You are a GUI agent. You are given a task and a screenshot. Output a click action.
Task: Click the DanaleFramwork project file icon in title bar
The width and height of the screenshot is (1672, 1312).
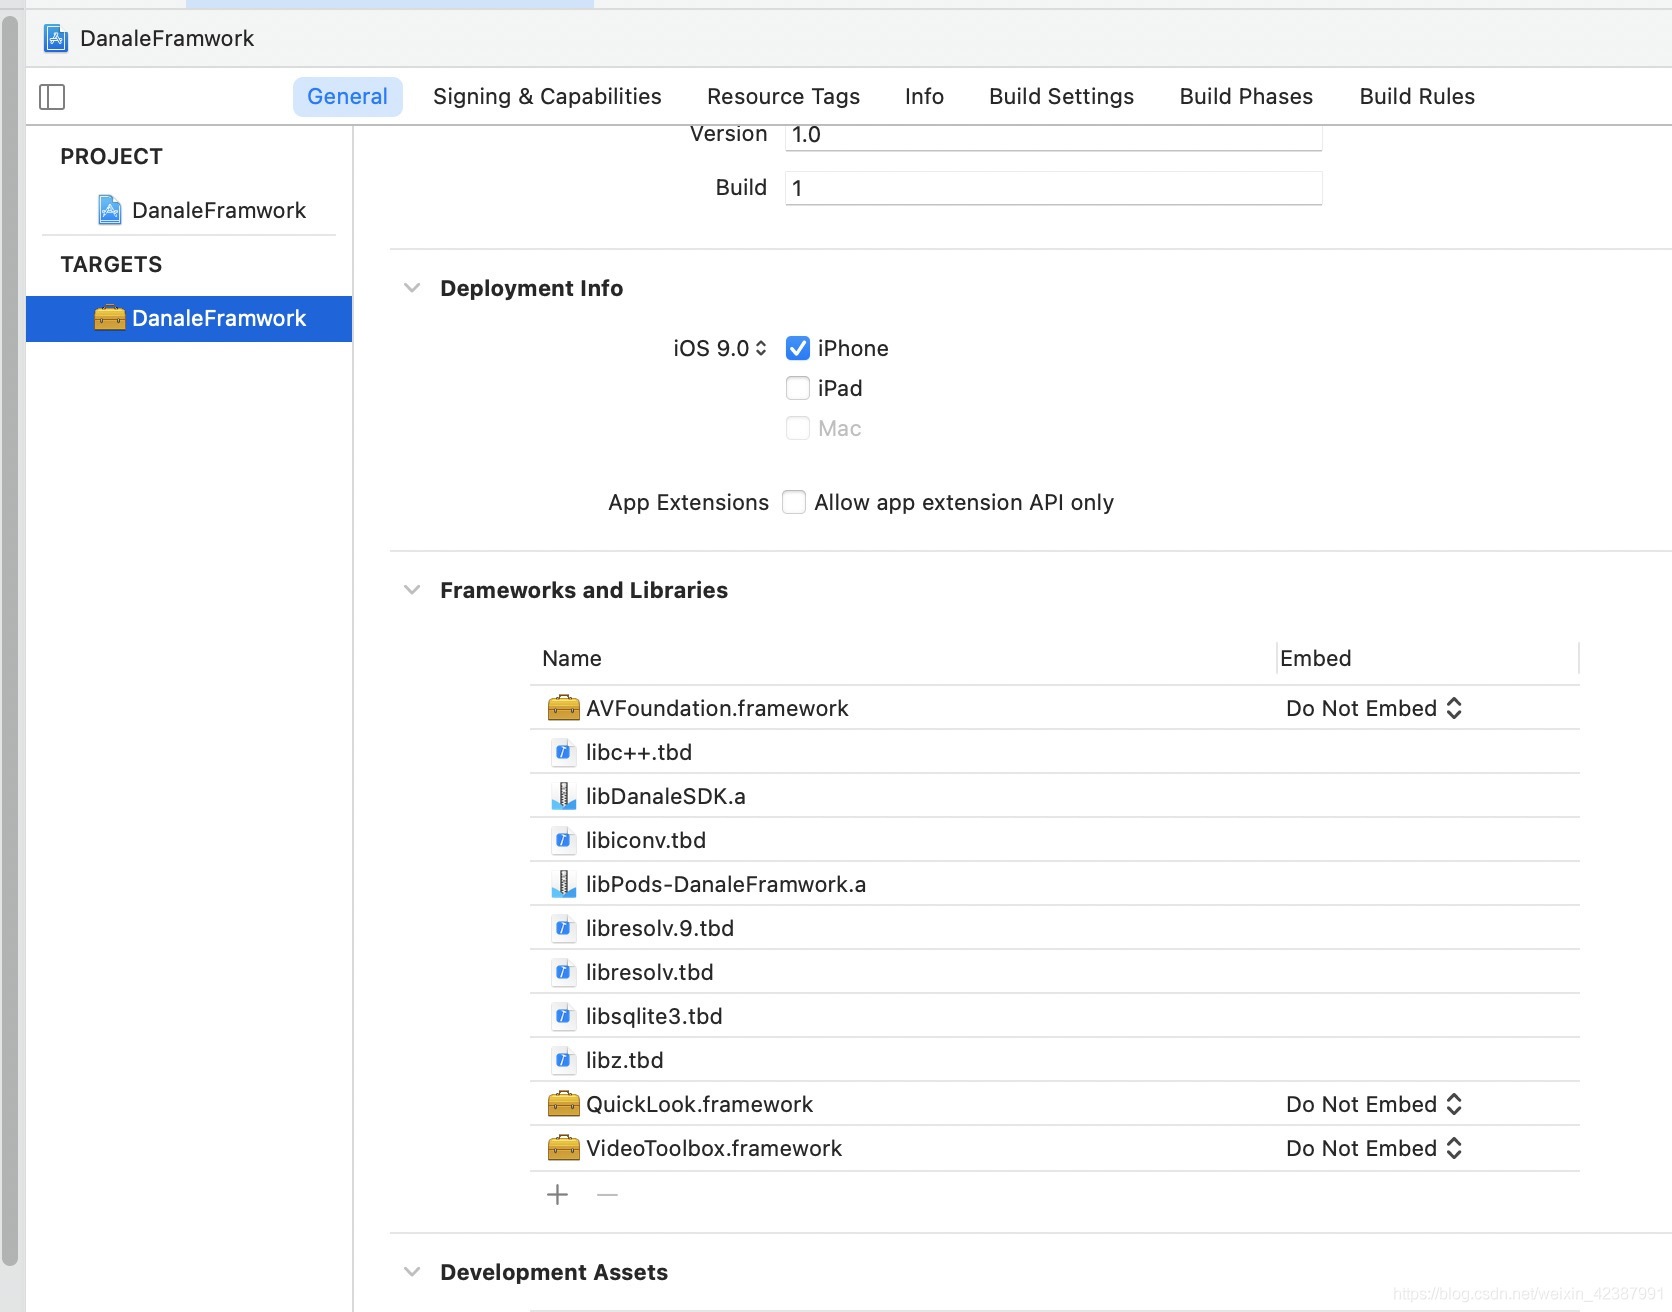point(56,39)
